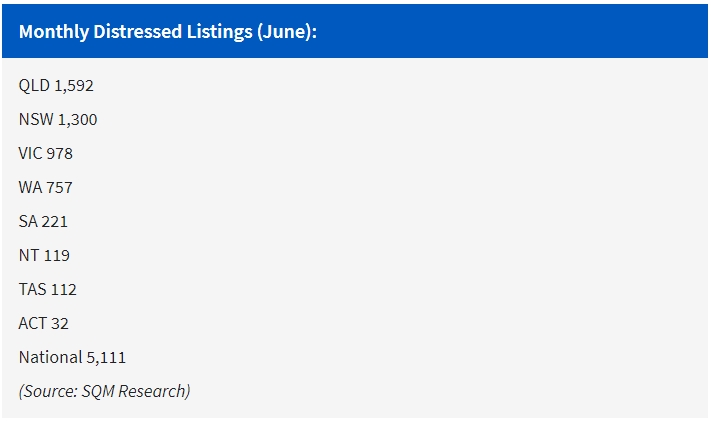Click the WA state label

[x=30, y=188]
